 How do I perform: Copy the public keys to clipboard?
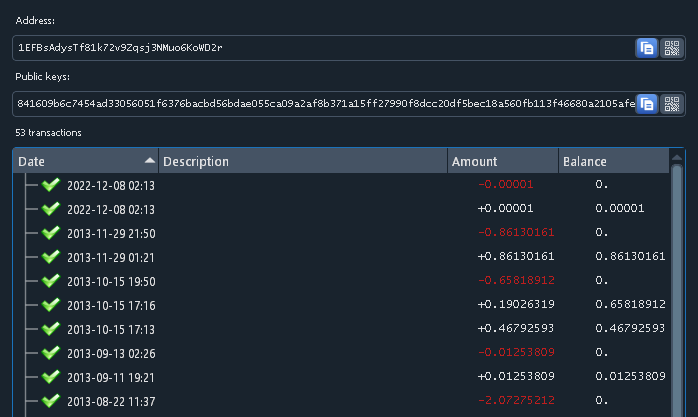click(x=646, y=103)
